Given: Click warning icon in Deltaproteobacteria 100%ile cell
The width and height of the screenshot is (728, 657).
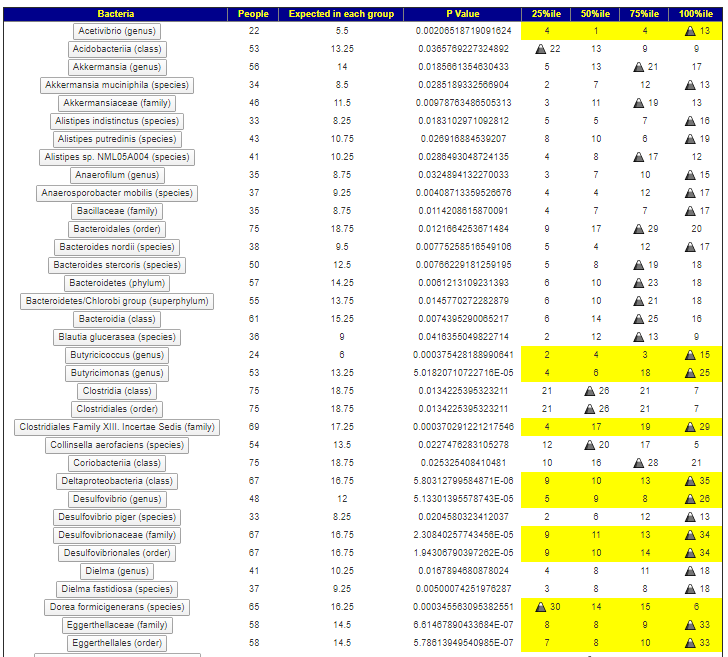Looking at the screenshot, I should (690, 481).
